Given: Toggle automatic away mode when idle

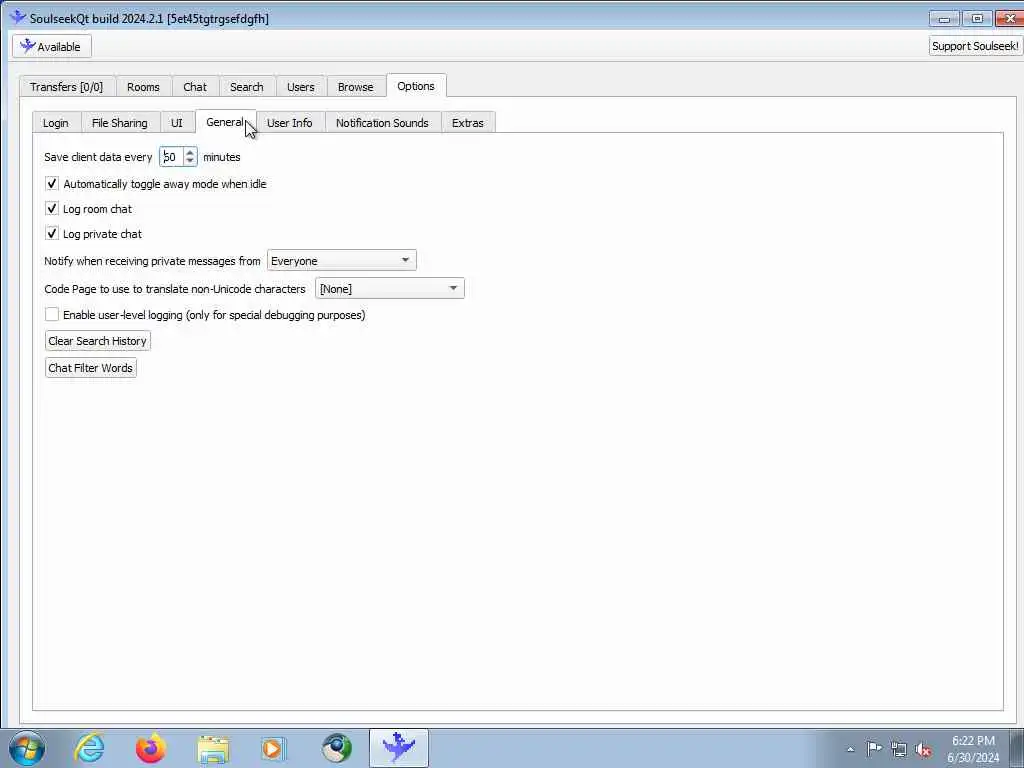Looking at the screenshot, I should point(52,184).
